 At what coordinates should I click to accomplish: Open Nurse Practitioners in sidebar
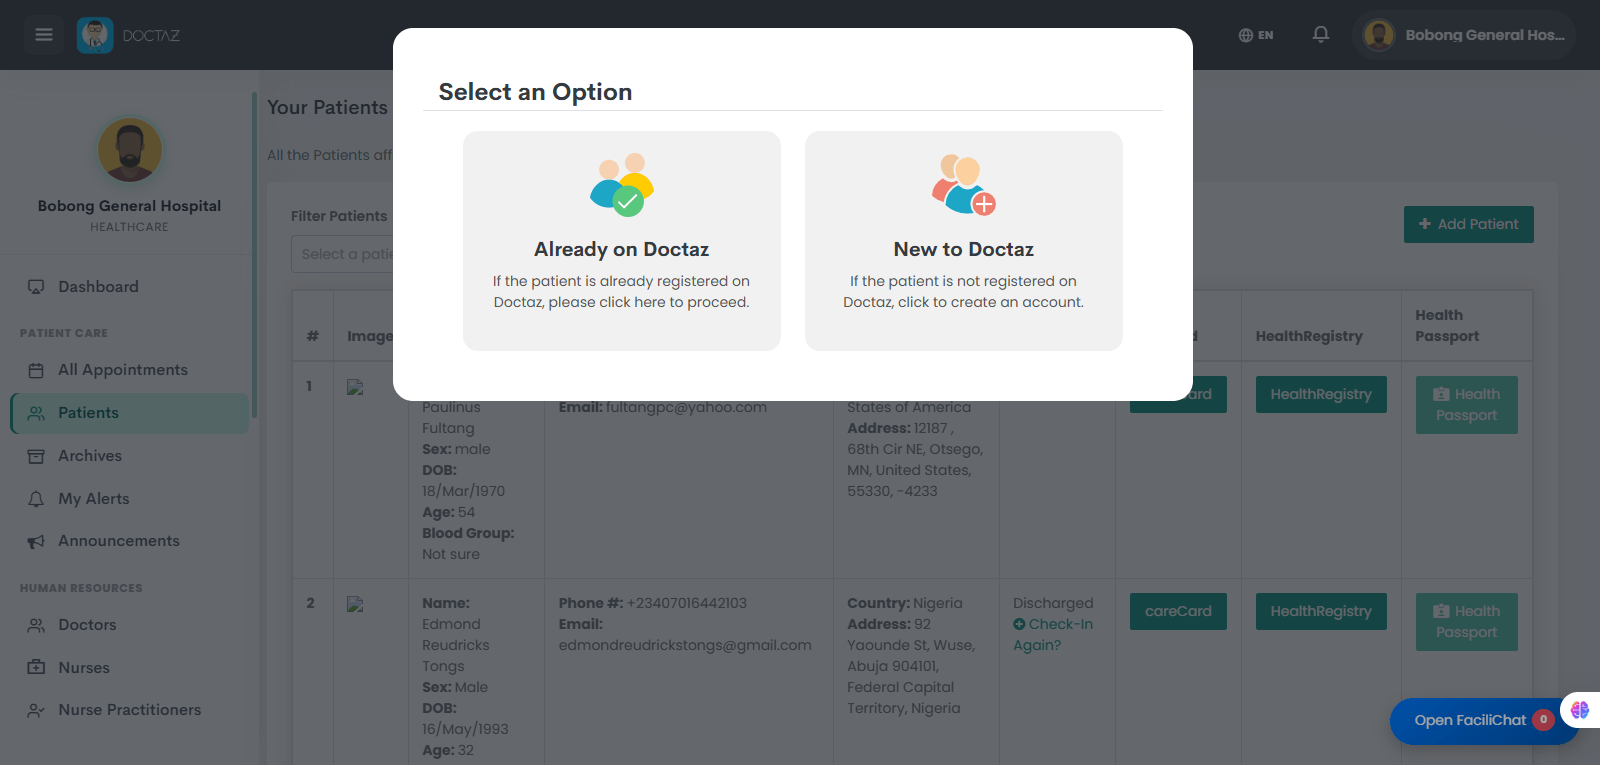[129, 710]
